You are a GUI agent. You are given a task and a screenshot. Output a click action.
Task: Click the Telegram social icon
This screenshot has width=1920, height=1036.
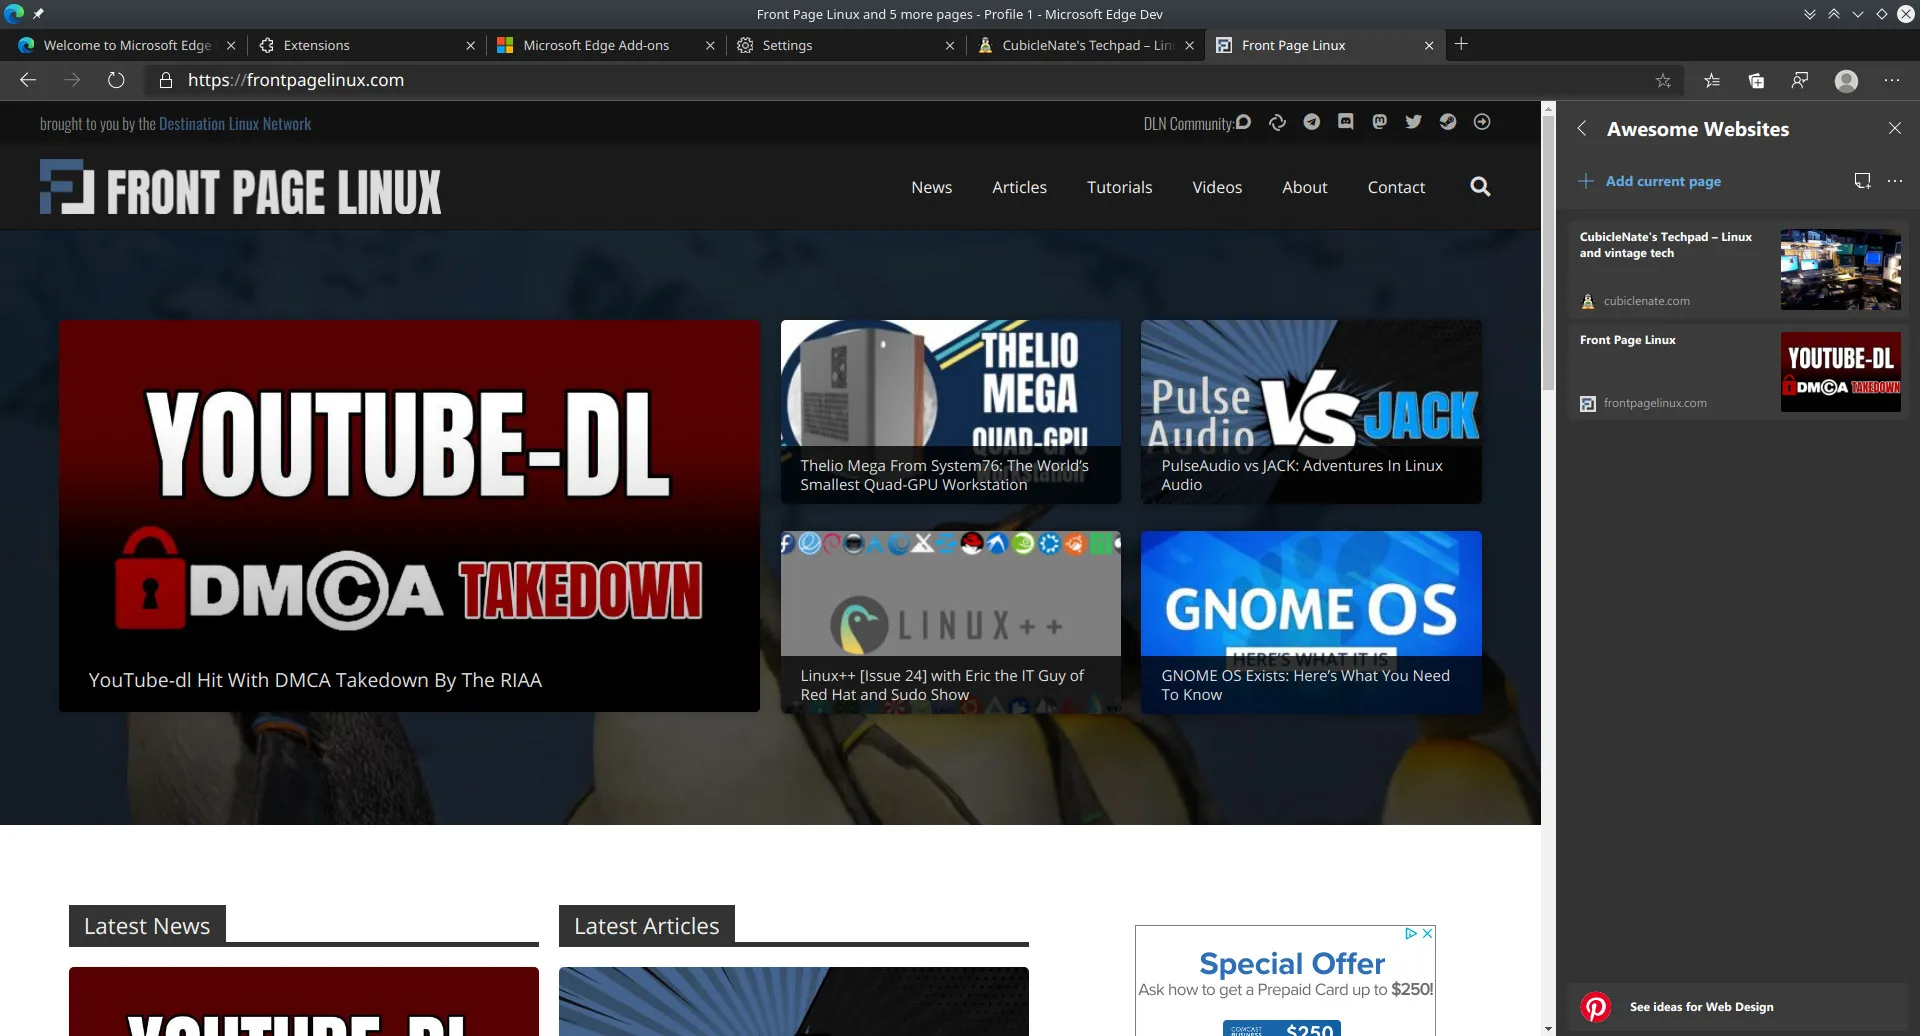click(1312, 121)
